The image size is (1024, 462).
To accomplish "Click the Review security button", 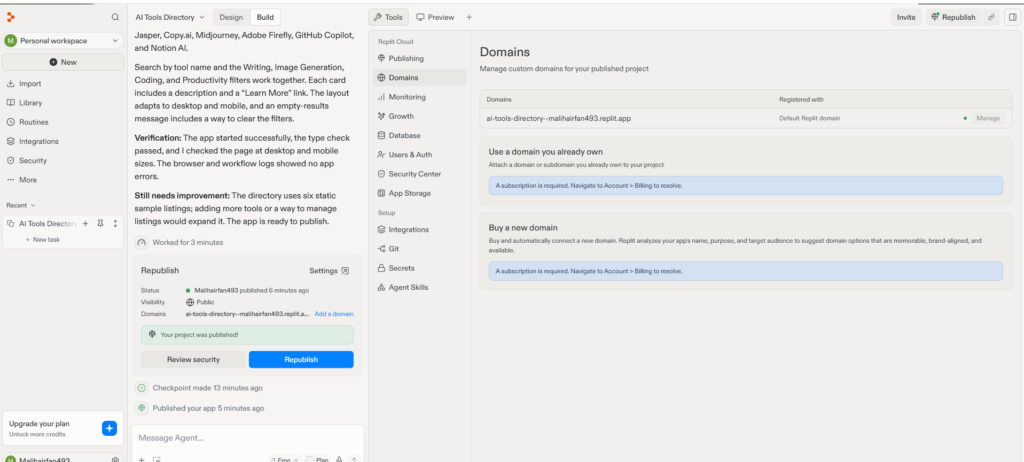I will point(193,359).
